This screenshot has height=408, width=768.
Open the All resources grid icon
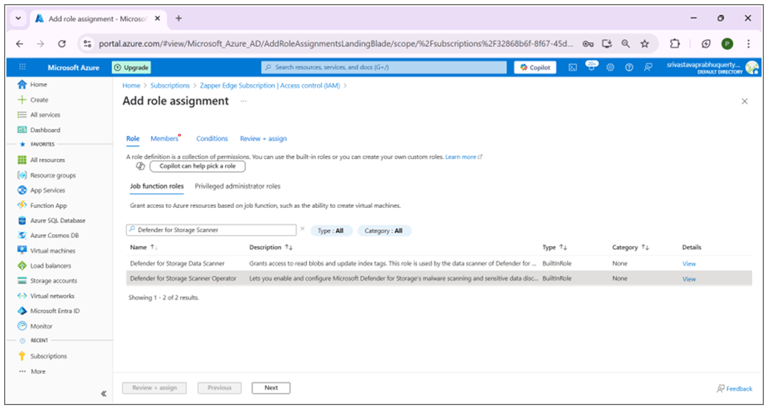pos(22,160)
